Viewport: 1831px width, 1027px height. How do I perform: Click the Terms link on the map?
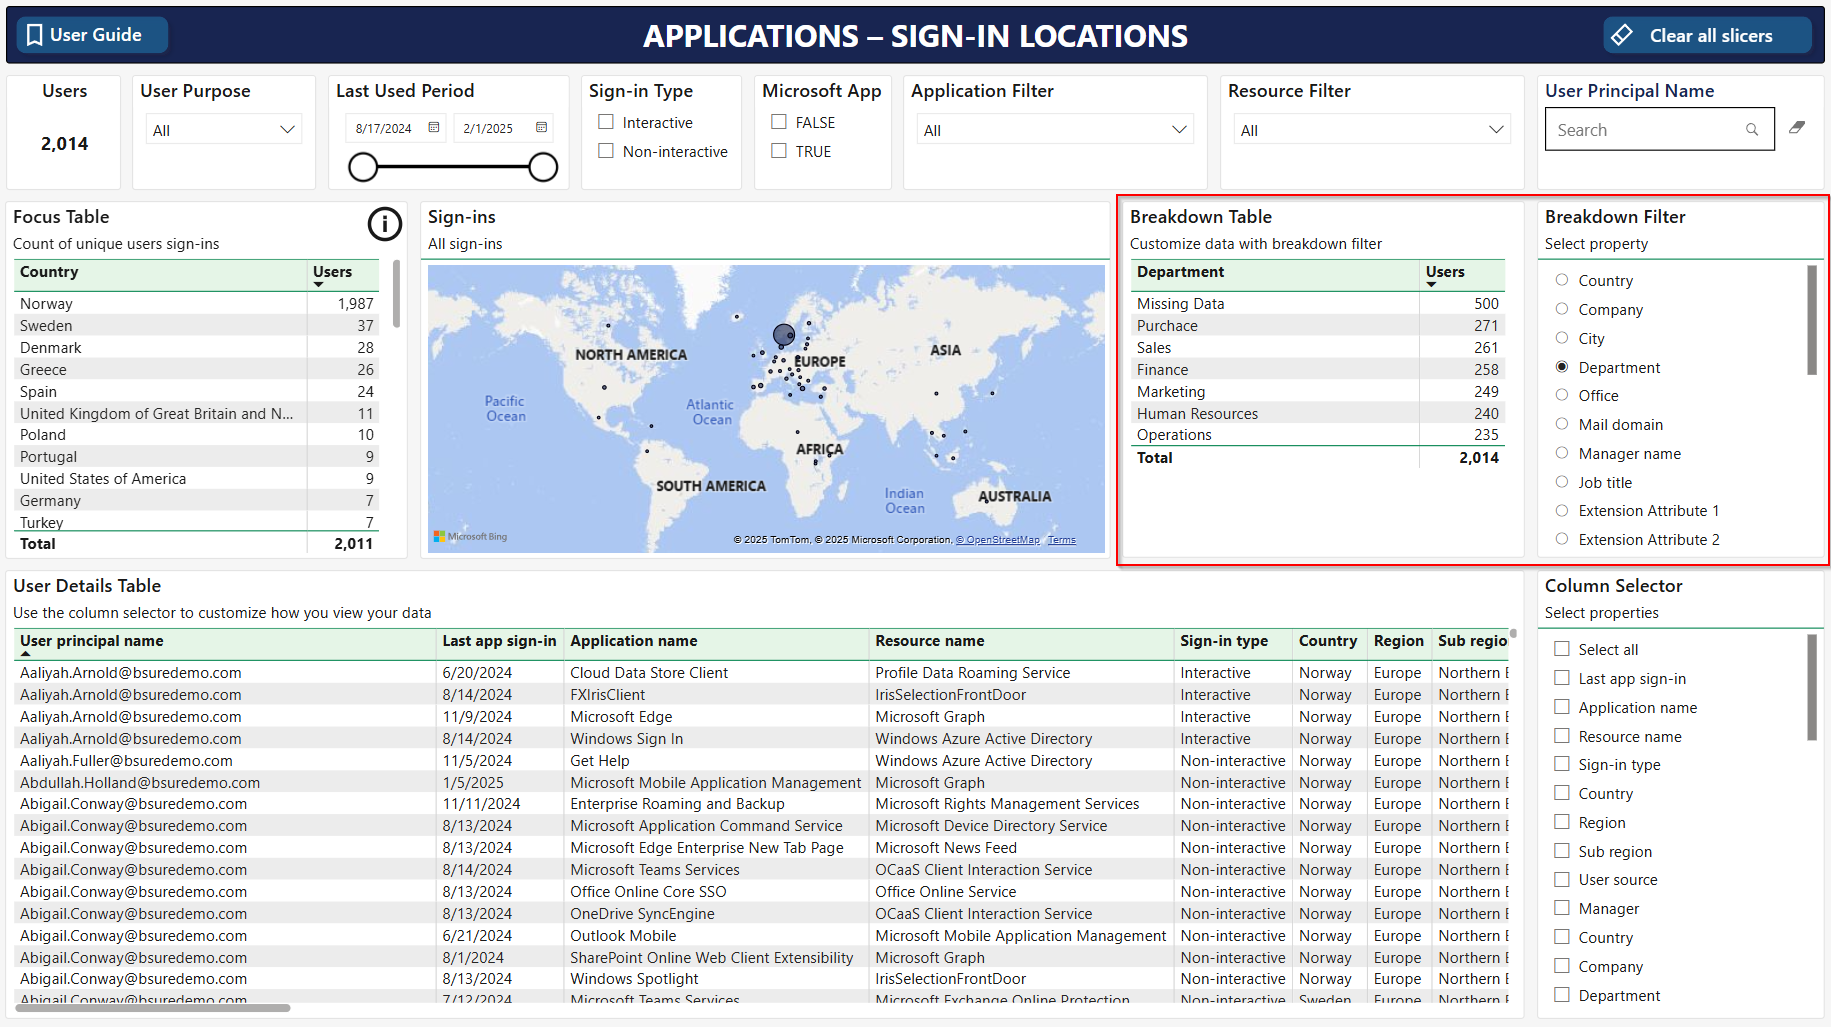(x=1062, y=540)
